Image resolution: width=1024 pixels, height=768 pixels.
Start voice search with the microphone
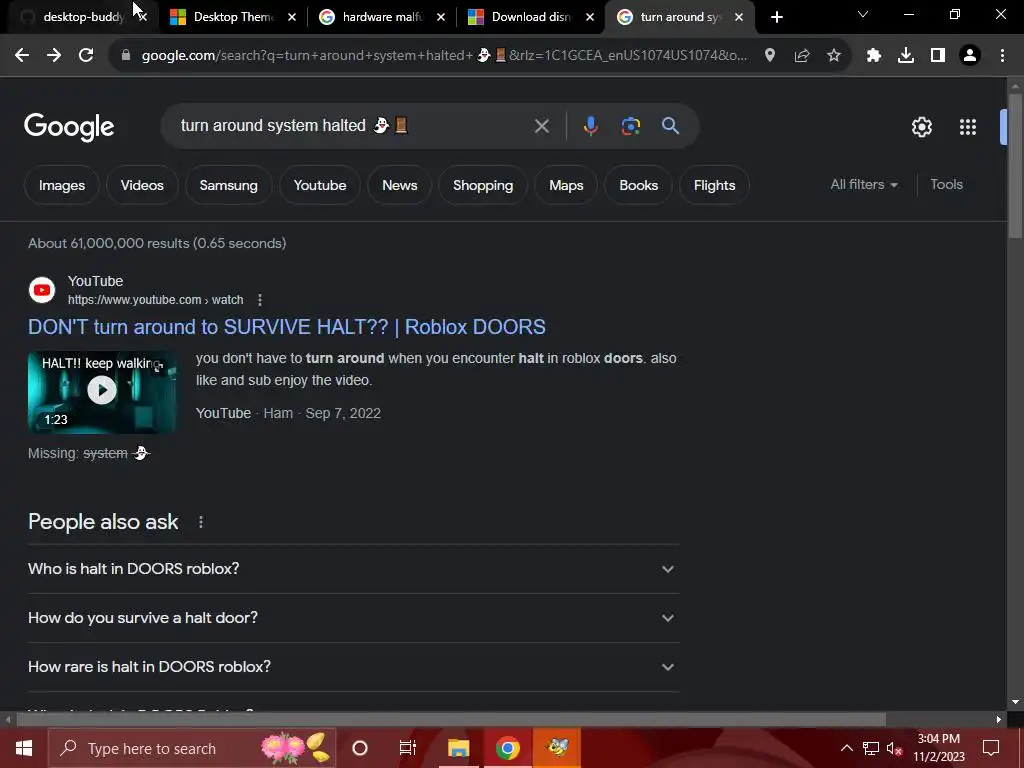(590, 126)
